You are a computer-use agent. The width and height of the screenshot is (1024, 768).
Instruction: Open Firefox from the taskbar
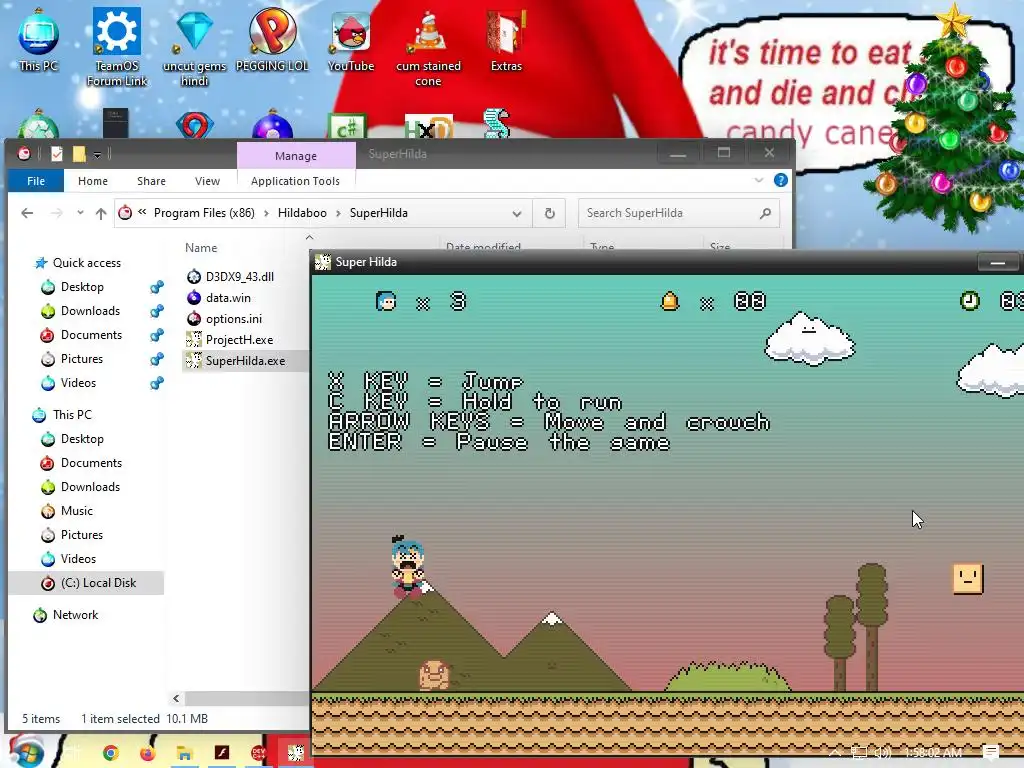(147, 753)
